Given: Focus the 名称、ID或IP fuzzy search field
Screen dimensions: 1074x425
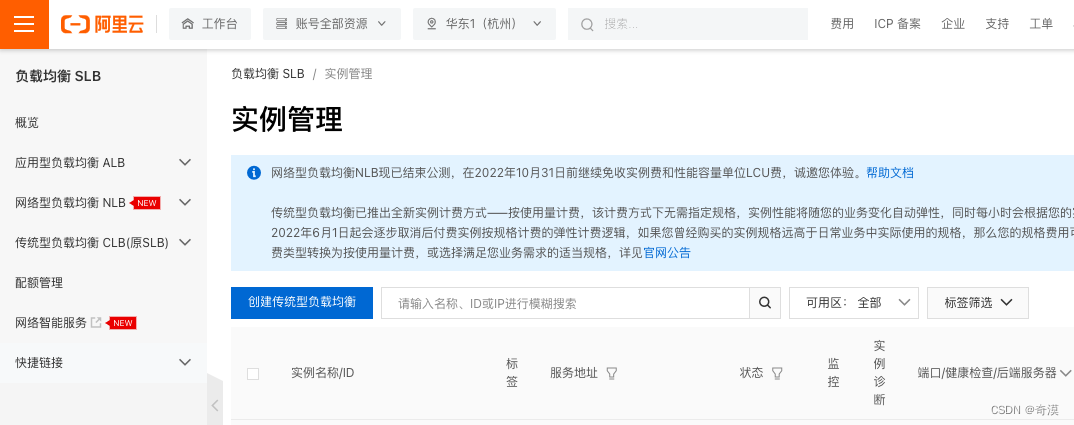Looking at the screenshot, I should click(565, 303).
